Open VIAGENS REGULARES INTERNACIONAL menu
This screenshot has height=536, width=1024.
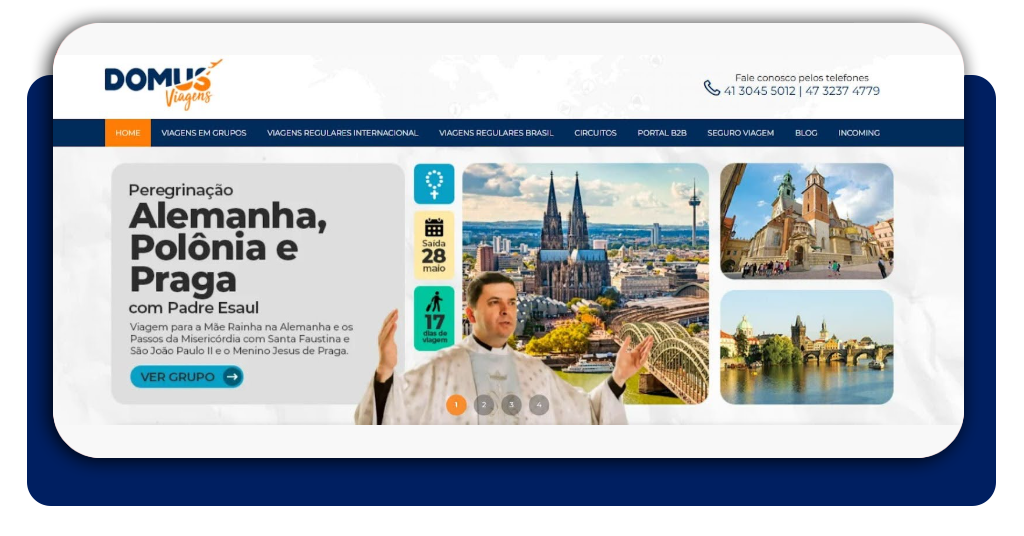click(x=343, y=133)
